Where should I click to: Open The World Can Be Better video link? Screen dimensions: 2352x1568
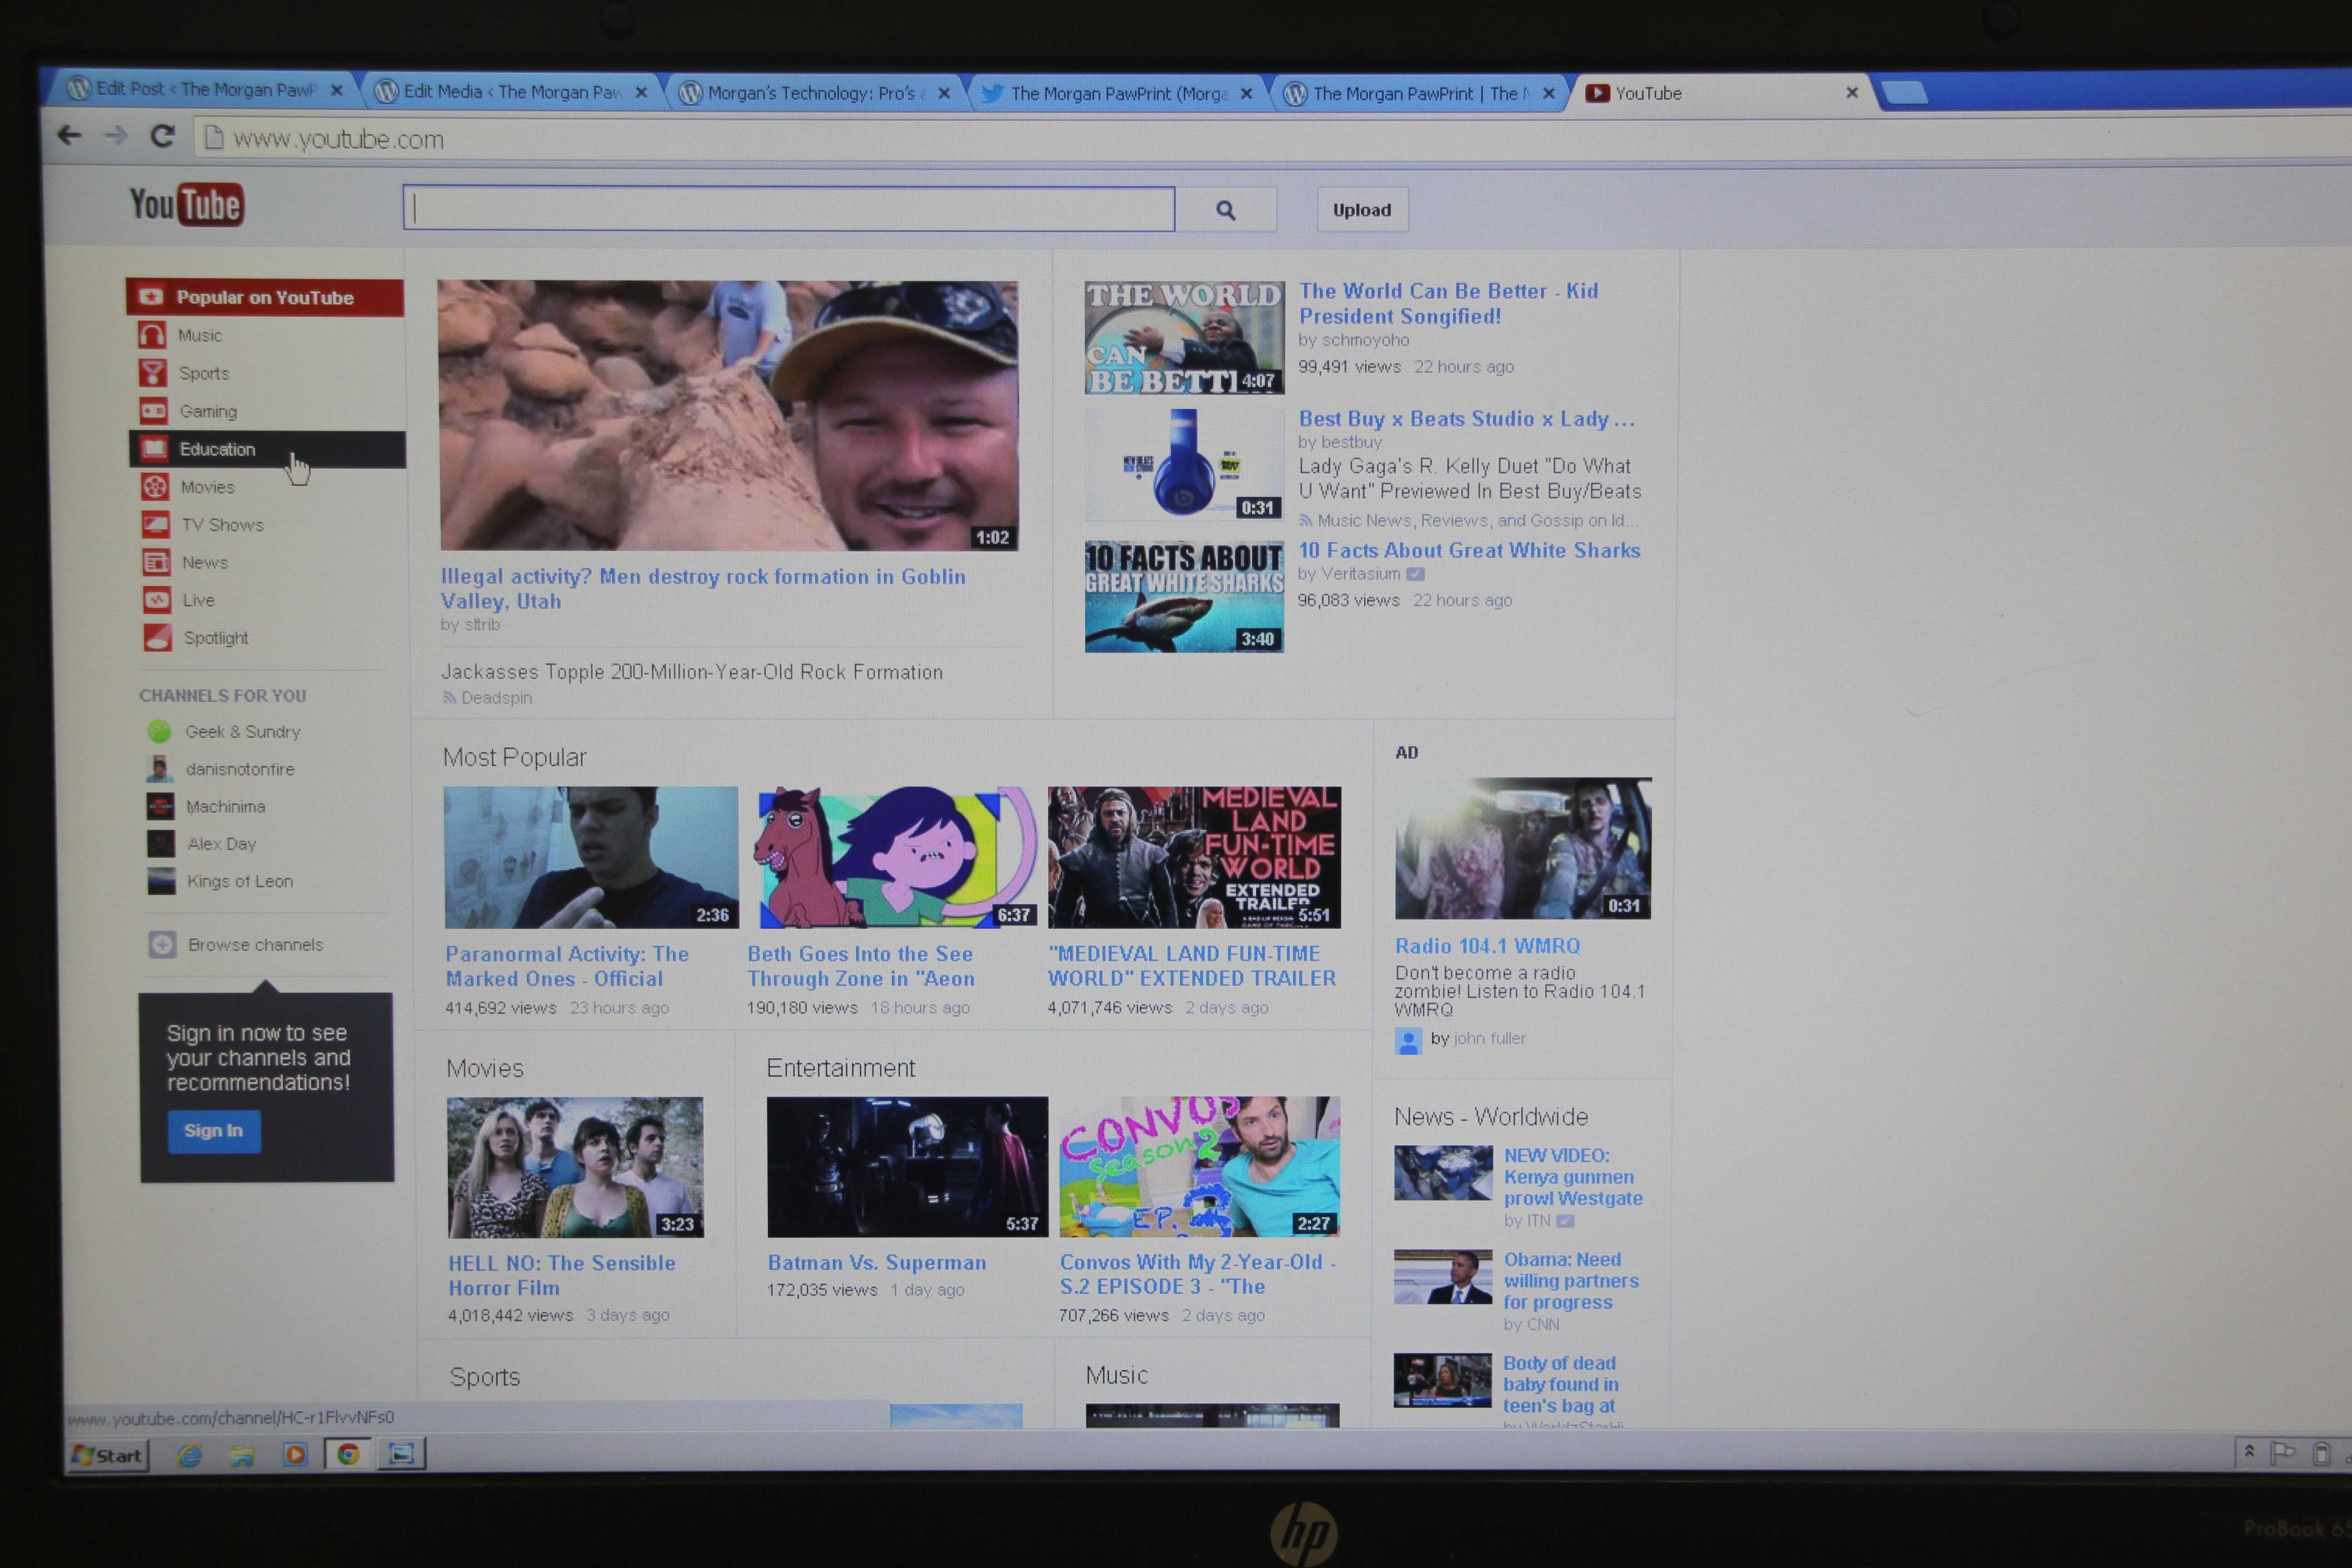pyautogui.click(x=1448, y=303)
